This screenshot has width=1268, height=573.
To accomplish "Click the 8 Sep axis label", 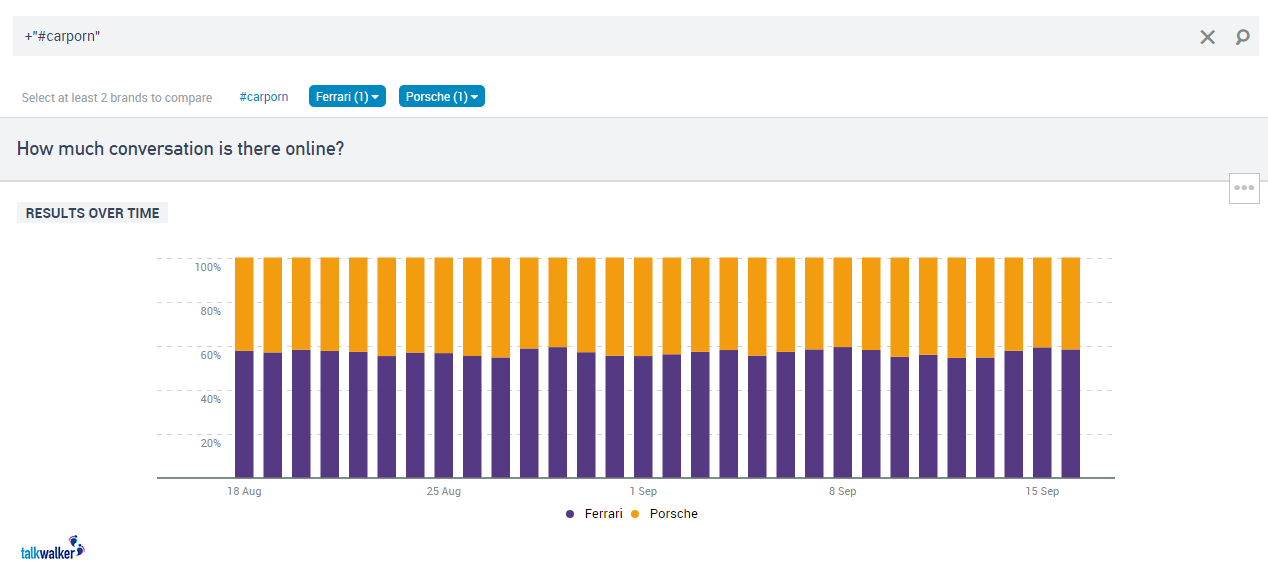I will pyautogui.click(x=843, y=491).
